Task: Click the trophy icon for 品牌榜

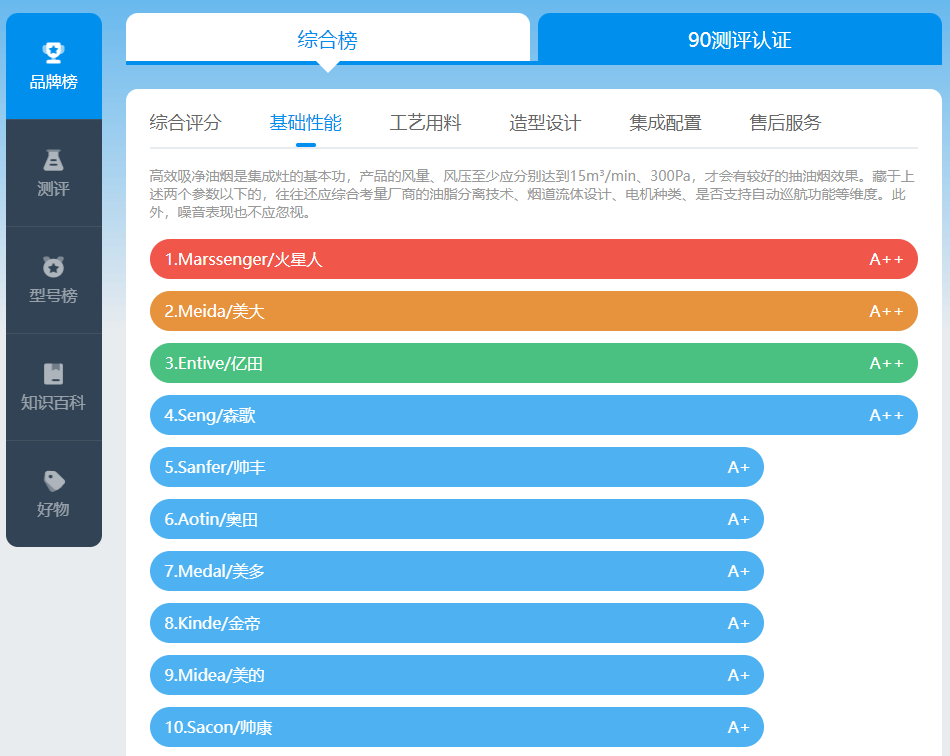Action: [x=53, y=53]
